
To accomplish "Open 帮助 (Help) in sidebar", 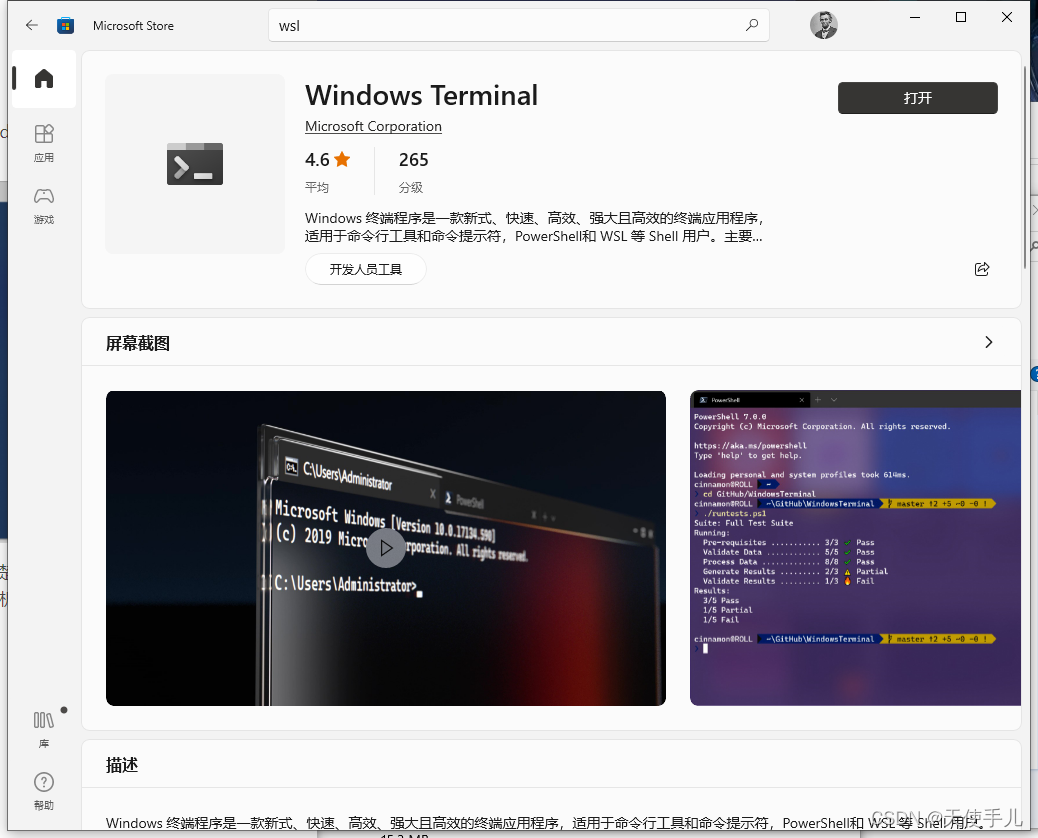I will coord(44,791).
